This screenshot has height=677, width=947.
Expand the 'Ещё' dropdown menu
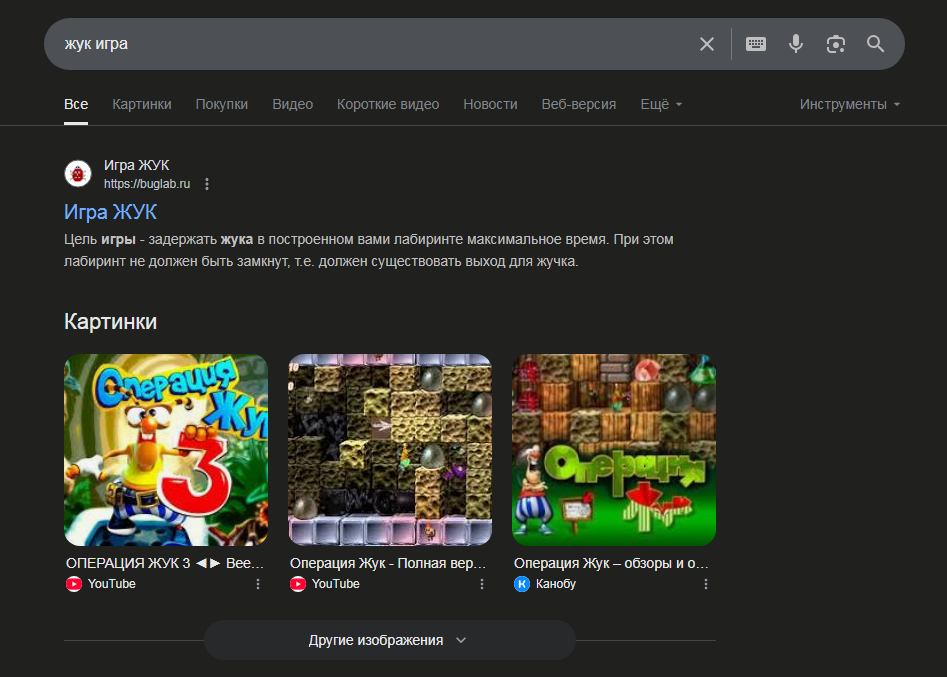pos(661,104)
